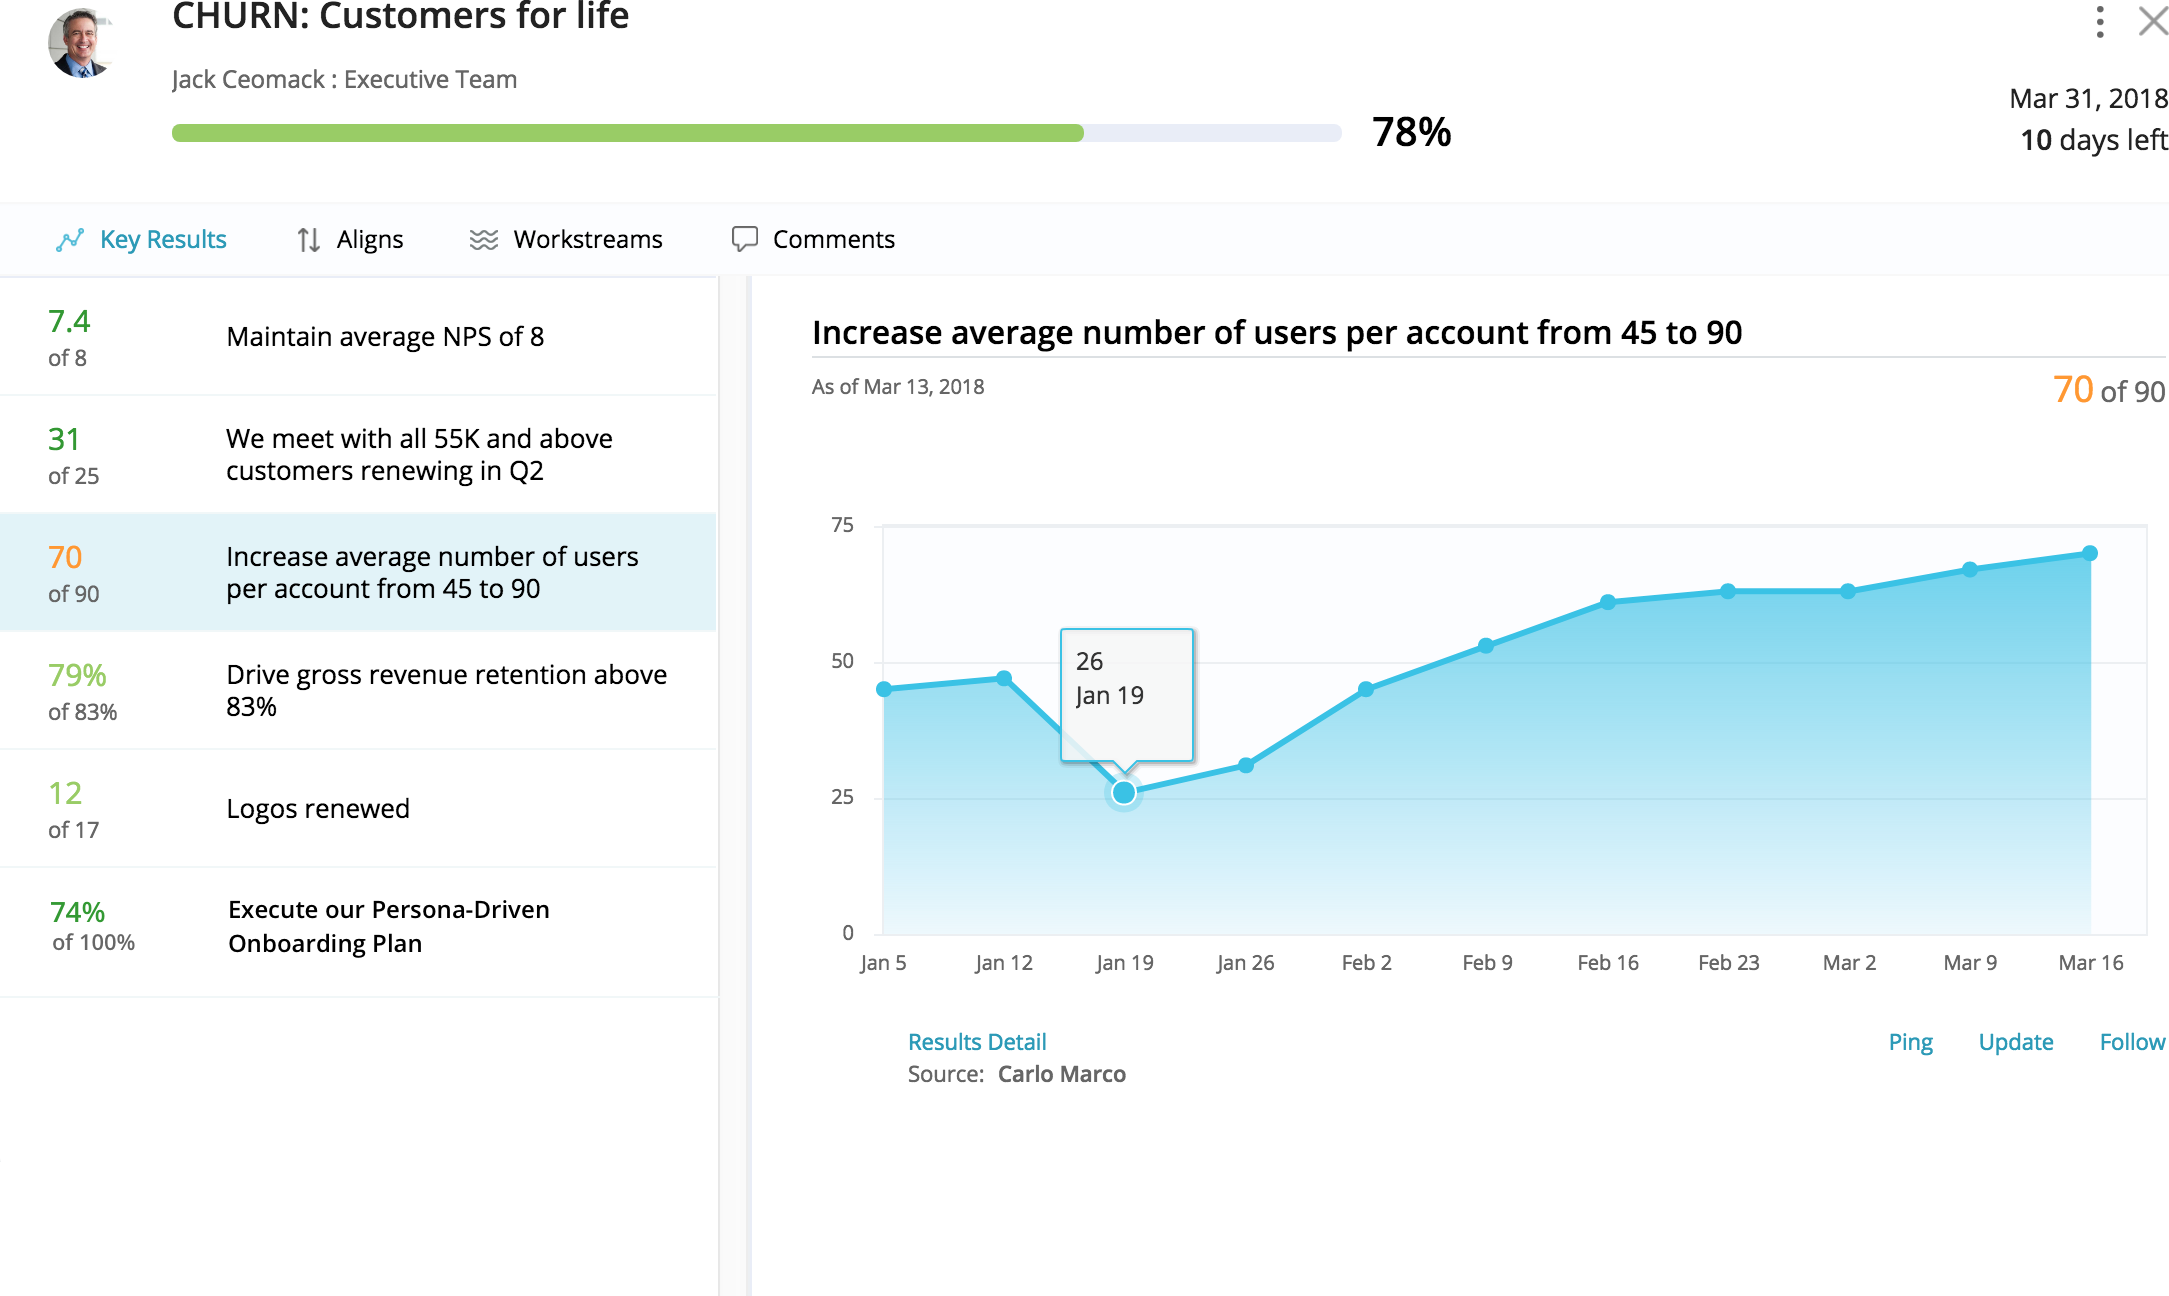The image size is (2169, 1296).
Task: Click Jack Ceomack's profile photo
Action: click(84, 43)
